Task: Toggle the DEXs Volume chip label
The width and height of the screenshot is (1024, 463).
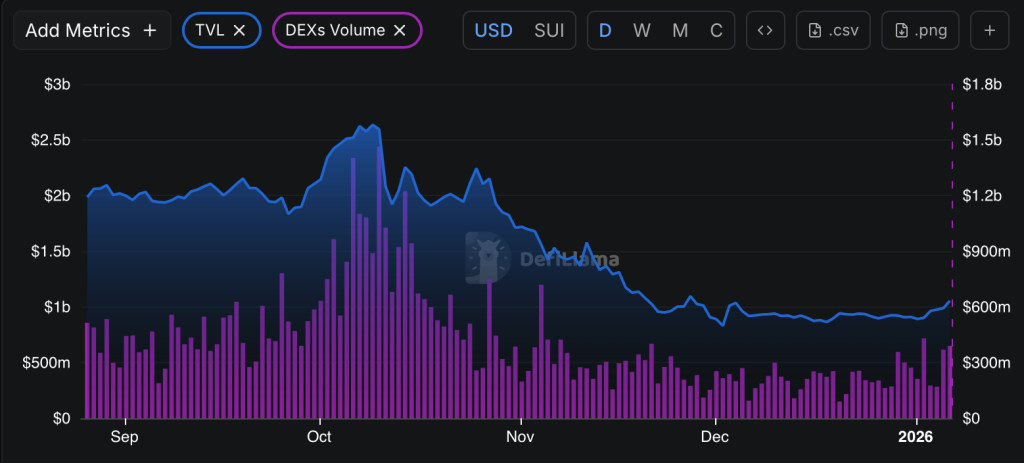Action: [x=335, y=30]
